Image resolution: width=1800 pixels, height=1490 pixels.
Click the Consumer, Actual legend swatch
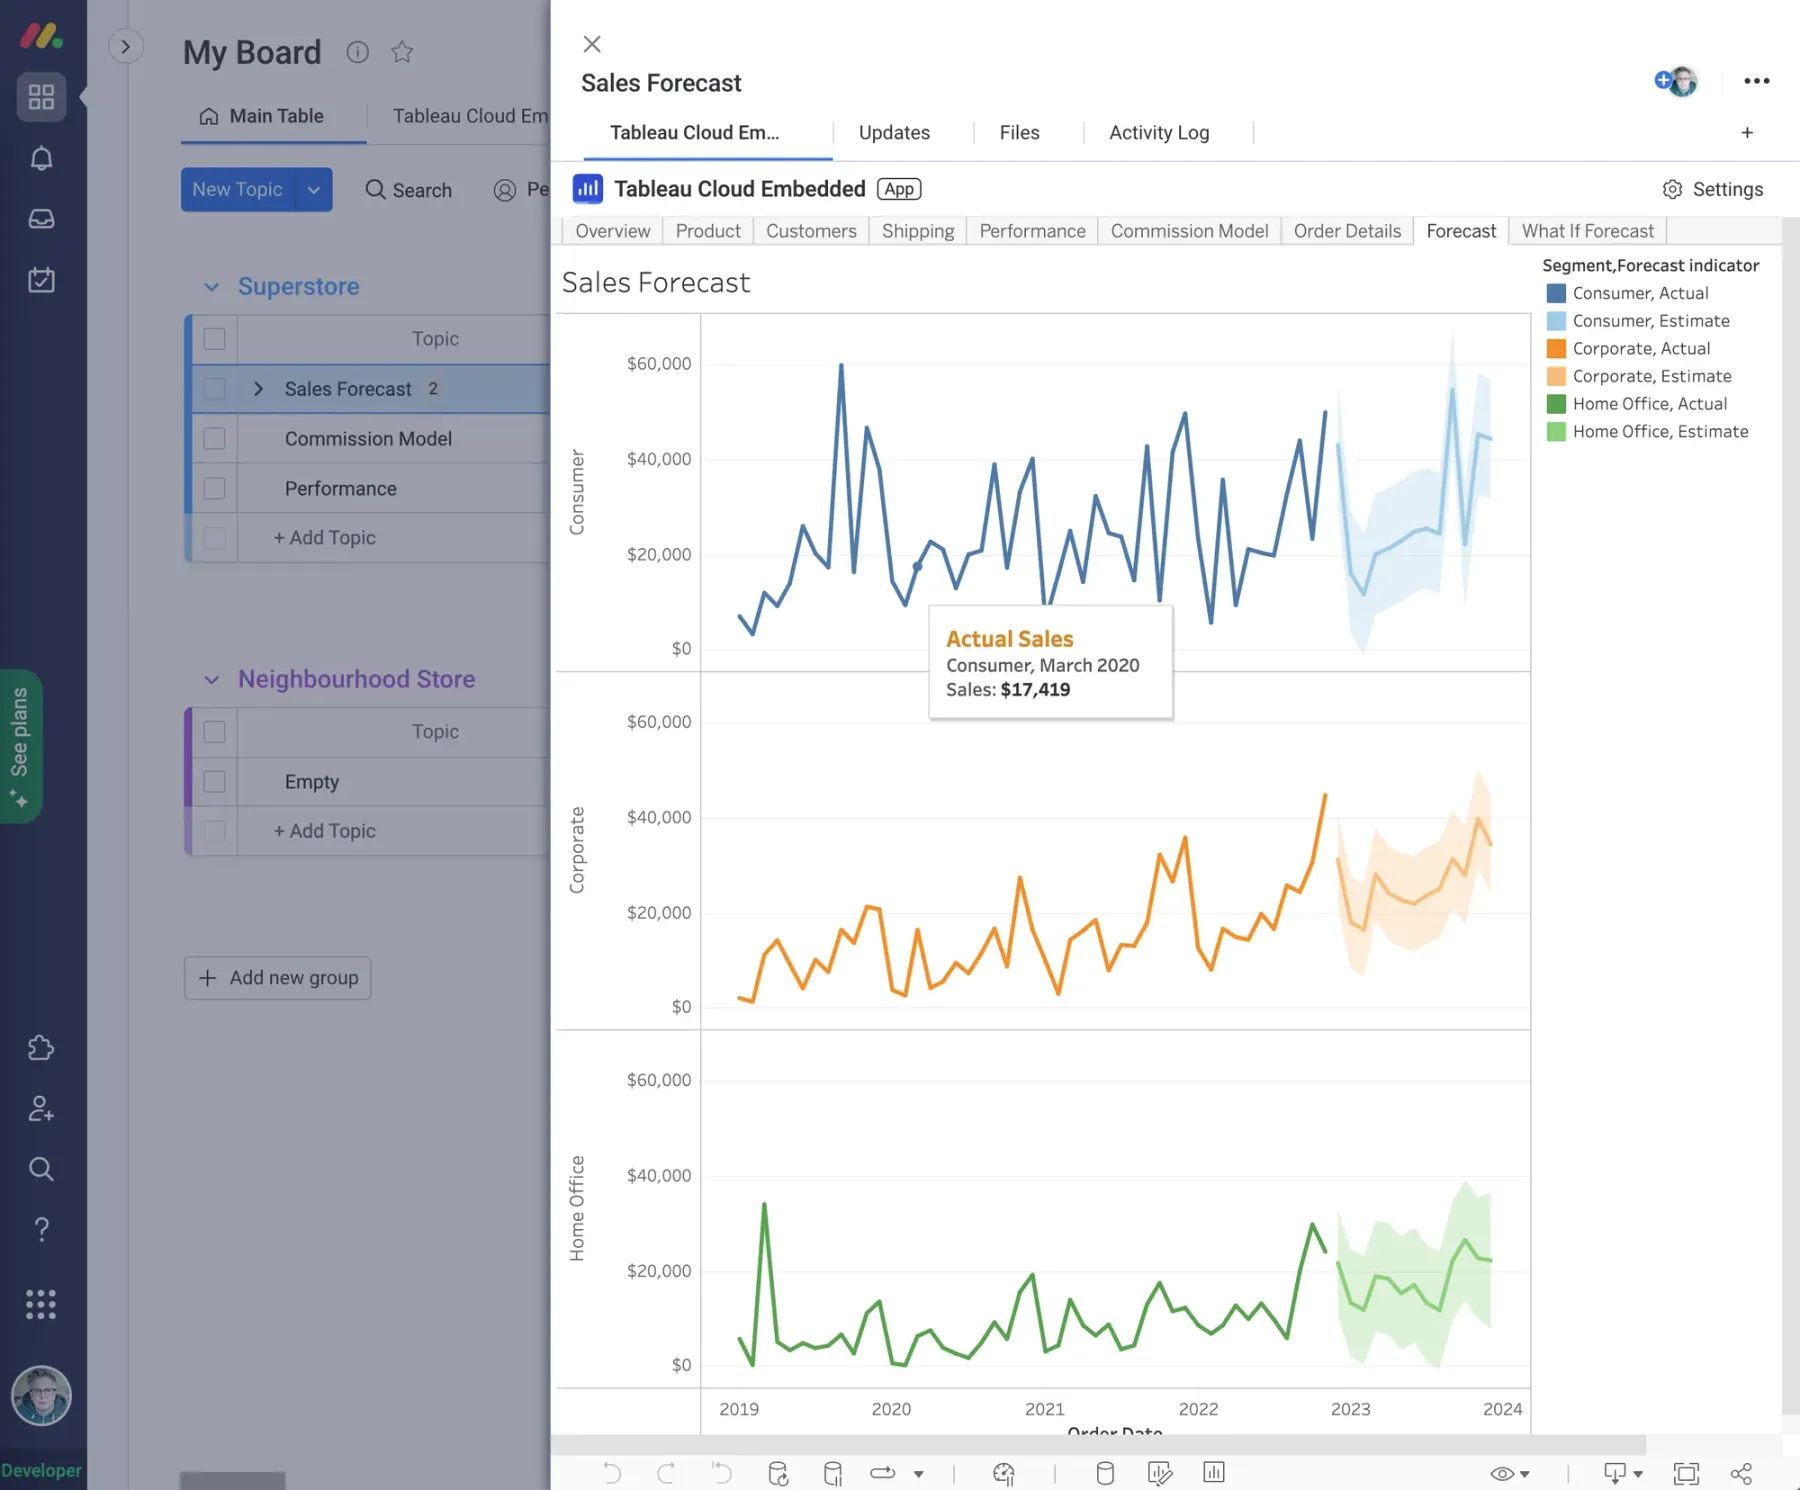tap(1556, 293)
